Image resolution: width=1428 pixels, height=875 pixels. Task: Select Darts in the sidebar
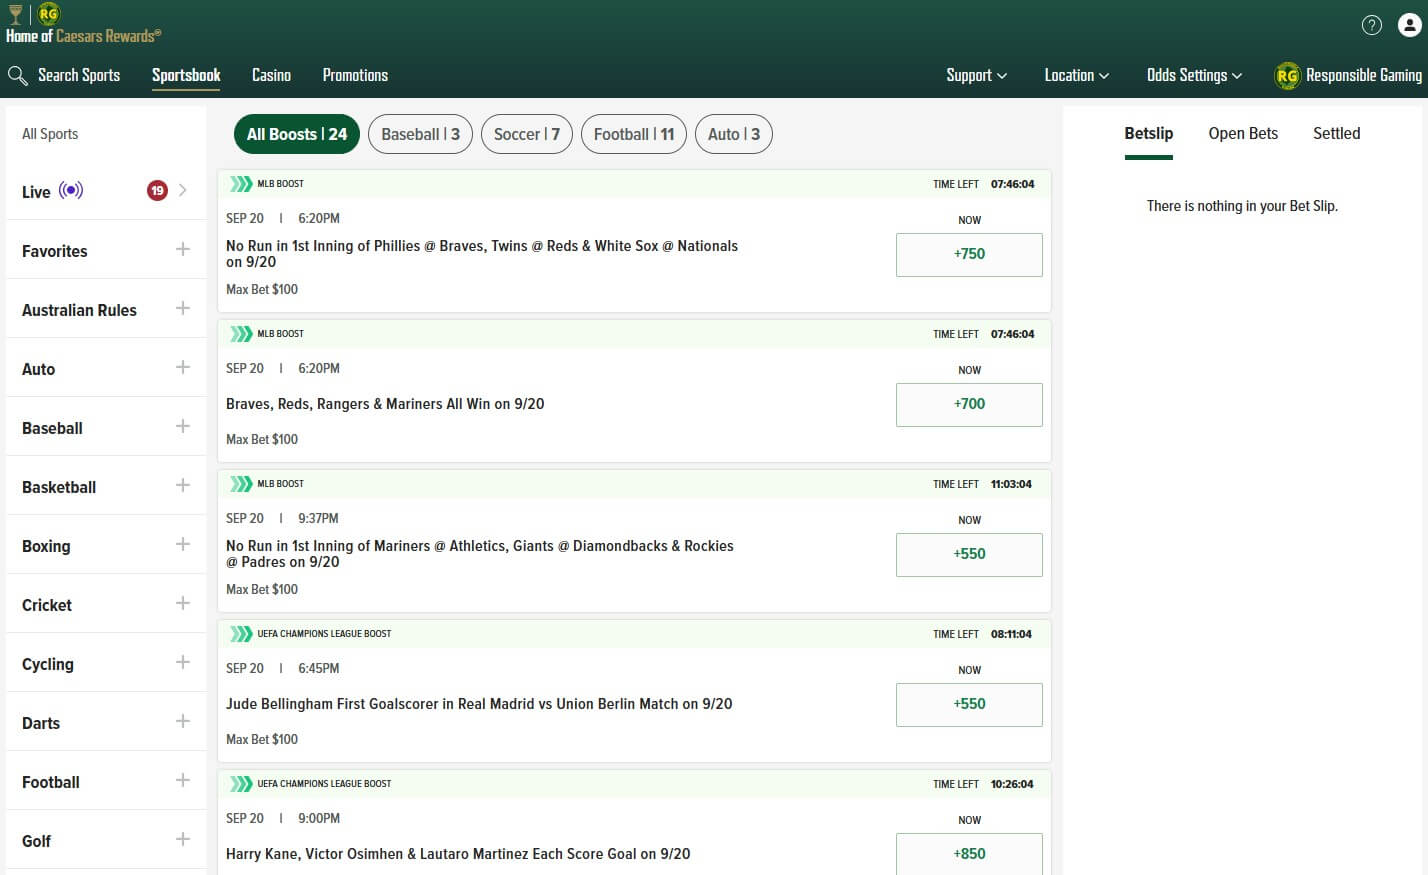coord(41,723)
